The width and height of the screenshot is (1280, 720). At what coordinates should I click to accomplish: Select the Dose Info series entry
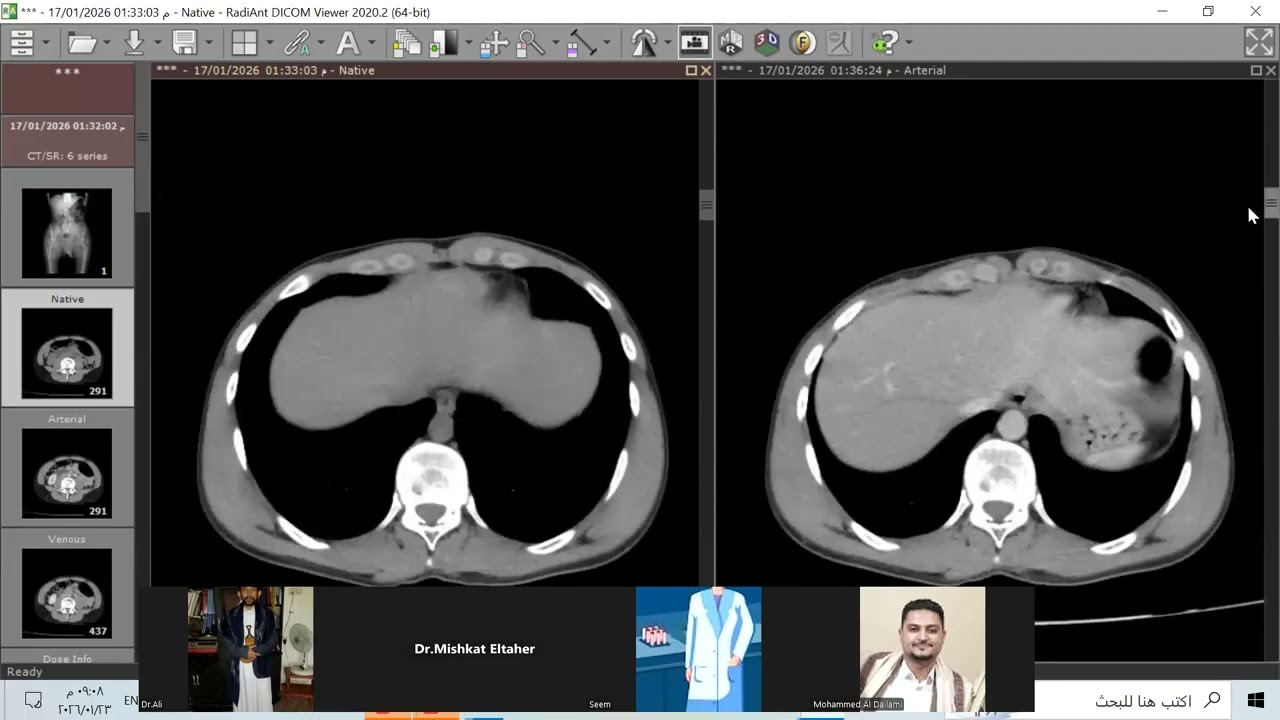click(67, 659)
